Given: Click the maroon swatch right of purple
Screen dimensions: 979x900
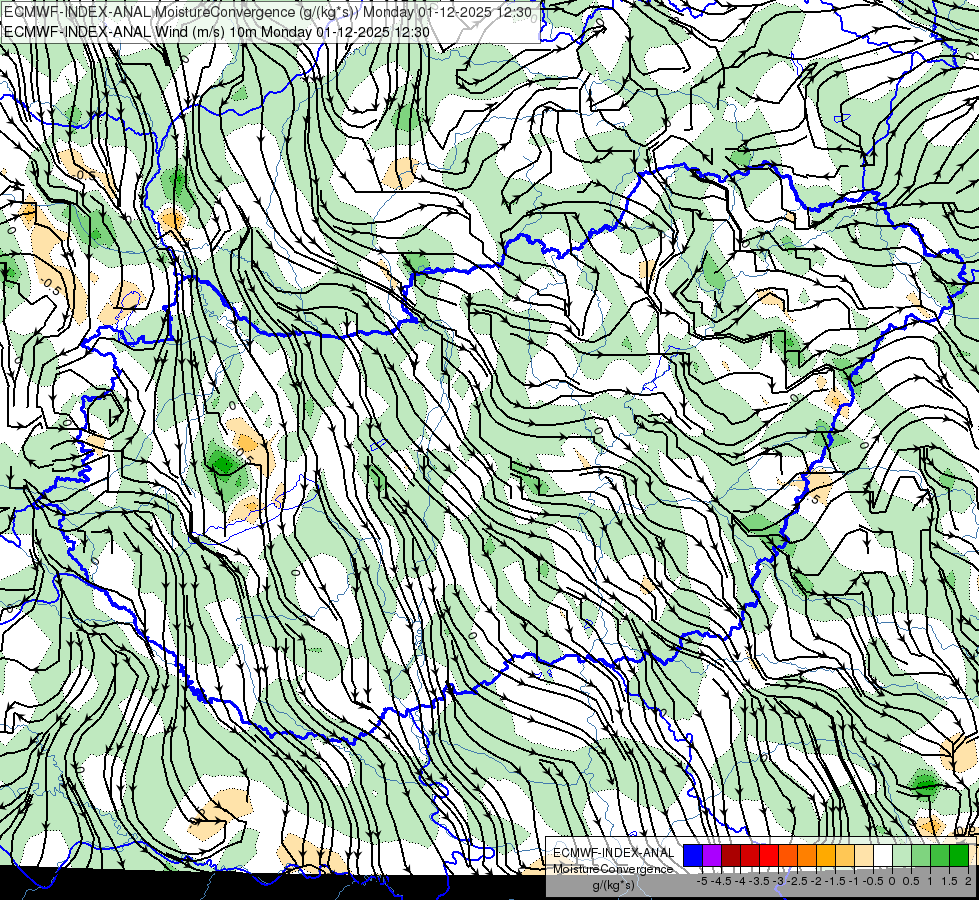Looking at the screenshot, I should (731, 856).
